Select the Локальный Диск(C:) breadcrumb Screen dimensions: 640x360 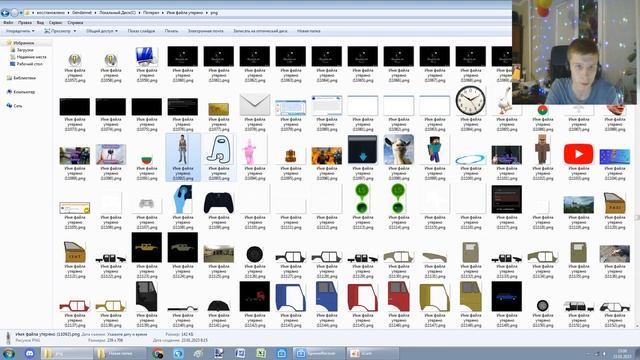tap(118, 13)
